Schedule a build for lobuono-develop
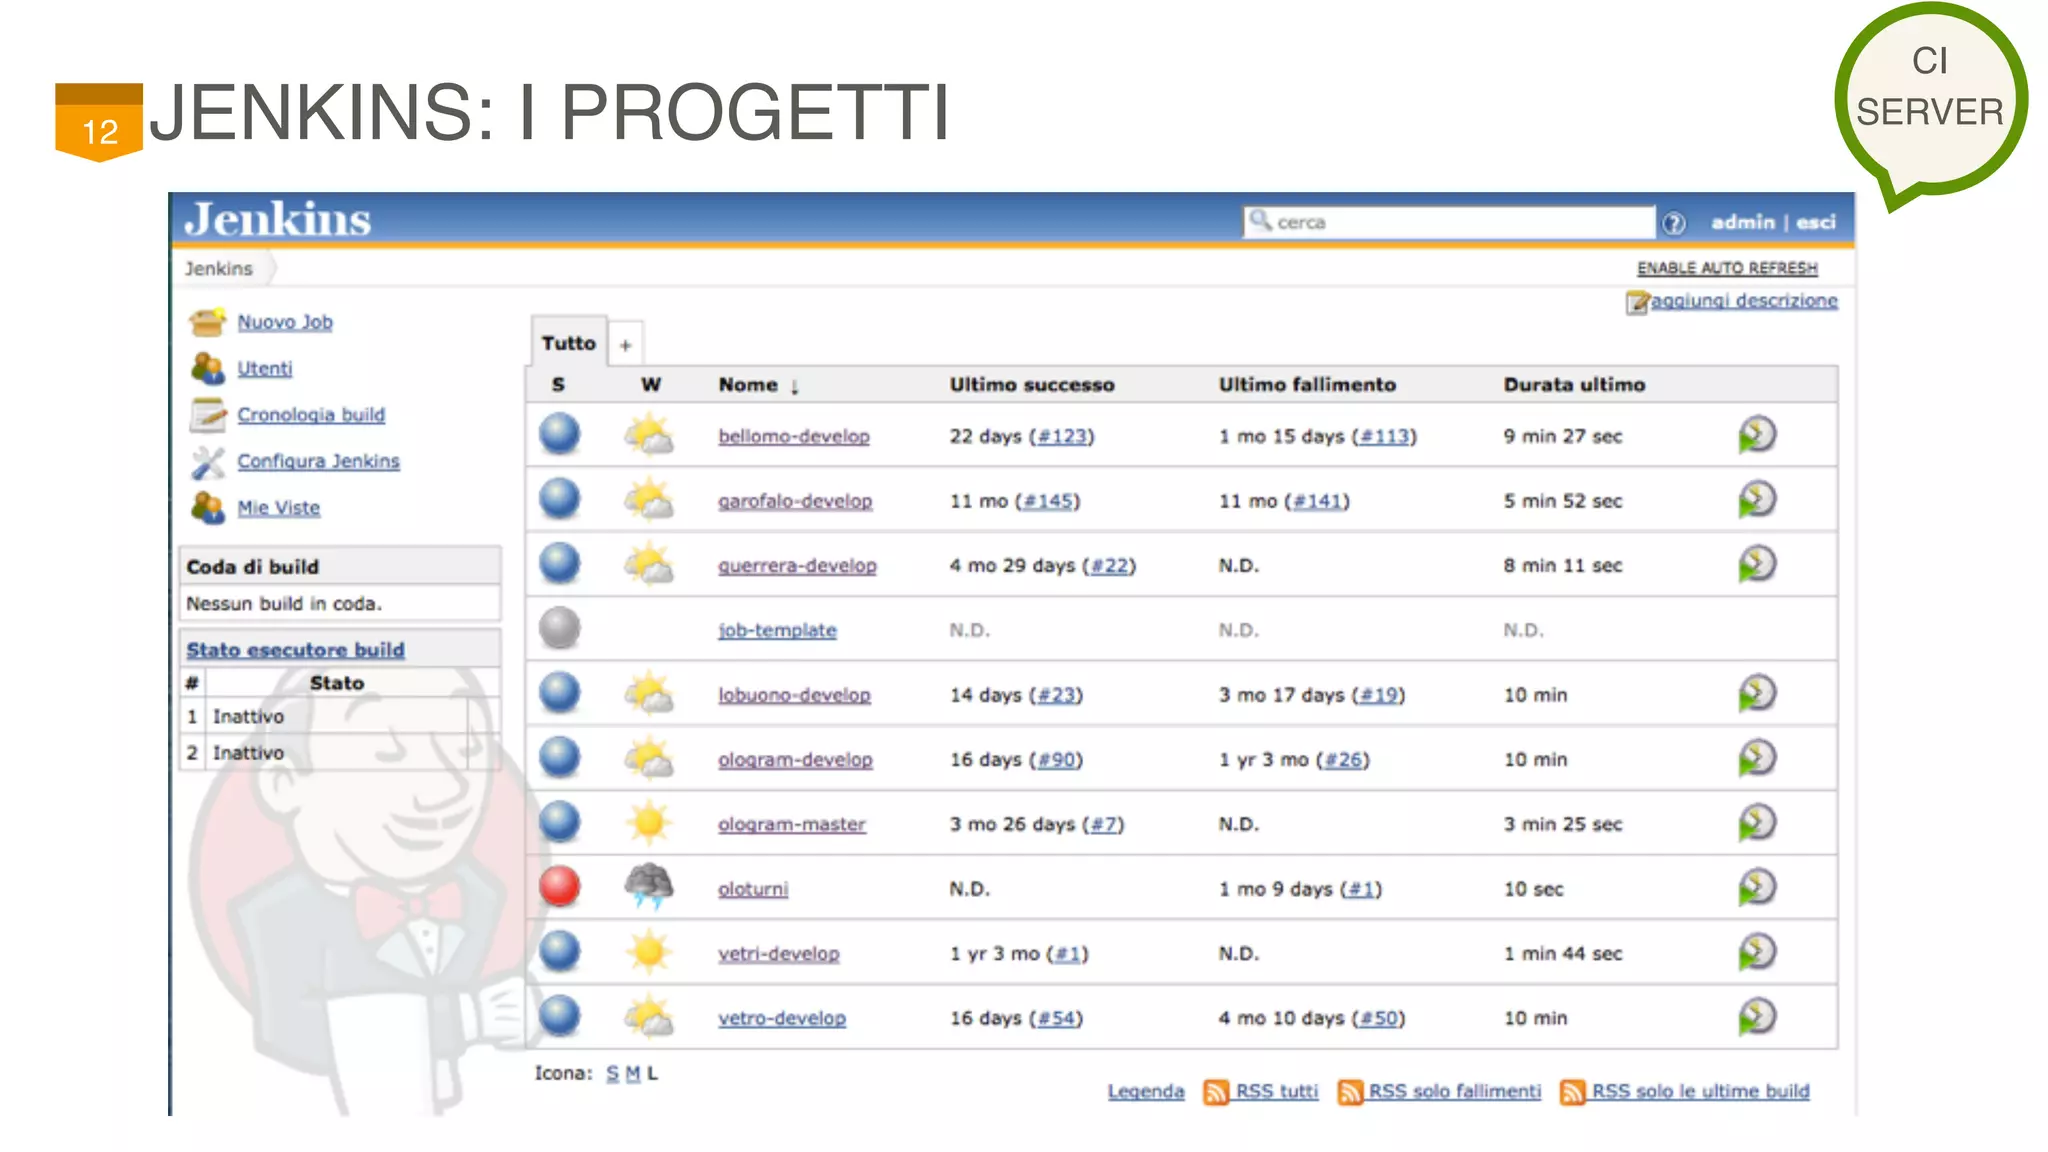Viewport: 2048px width, 1152px height. coord(1756,693)
